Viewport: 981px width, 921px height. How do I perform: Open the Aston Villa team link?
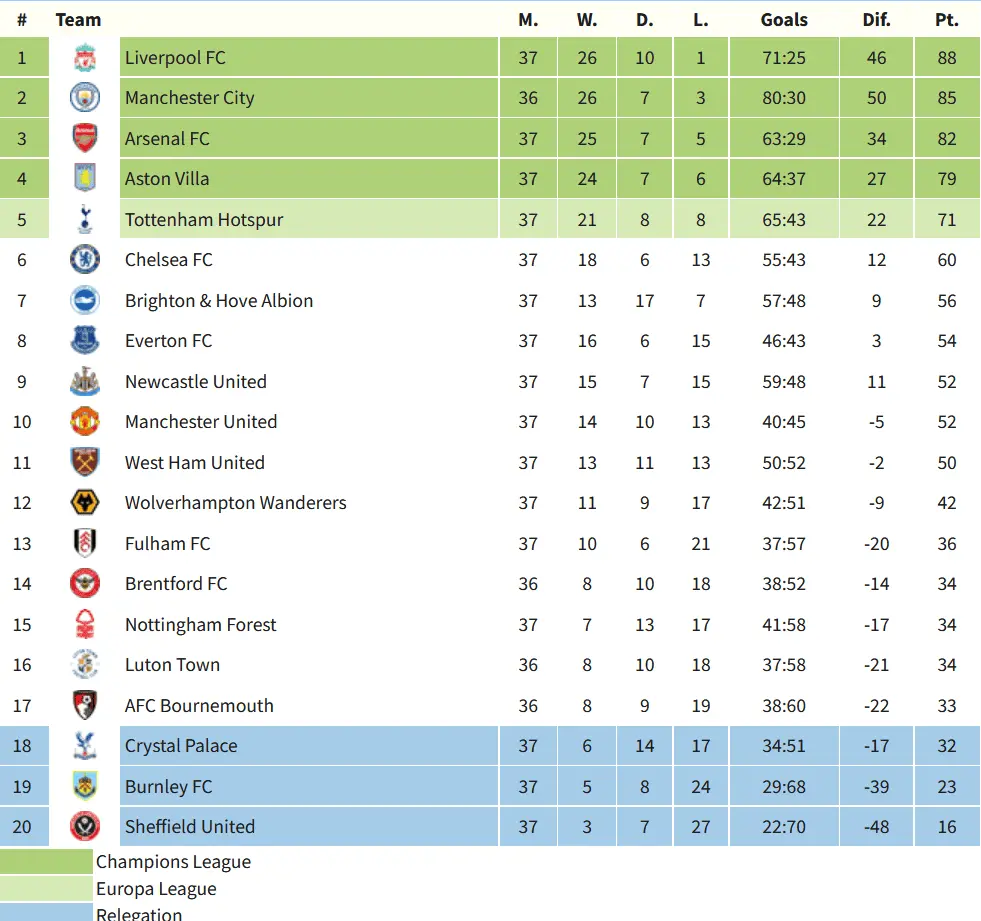pyautogui.click(x=167, y=179)
